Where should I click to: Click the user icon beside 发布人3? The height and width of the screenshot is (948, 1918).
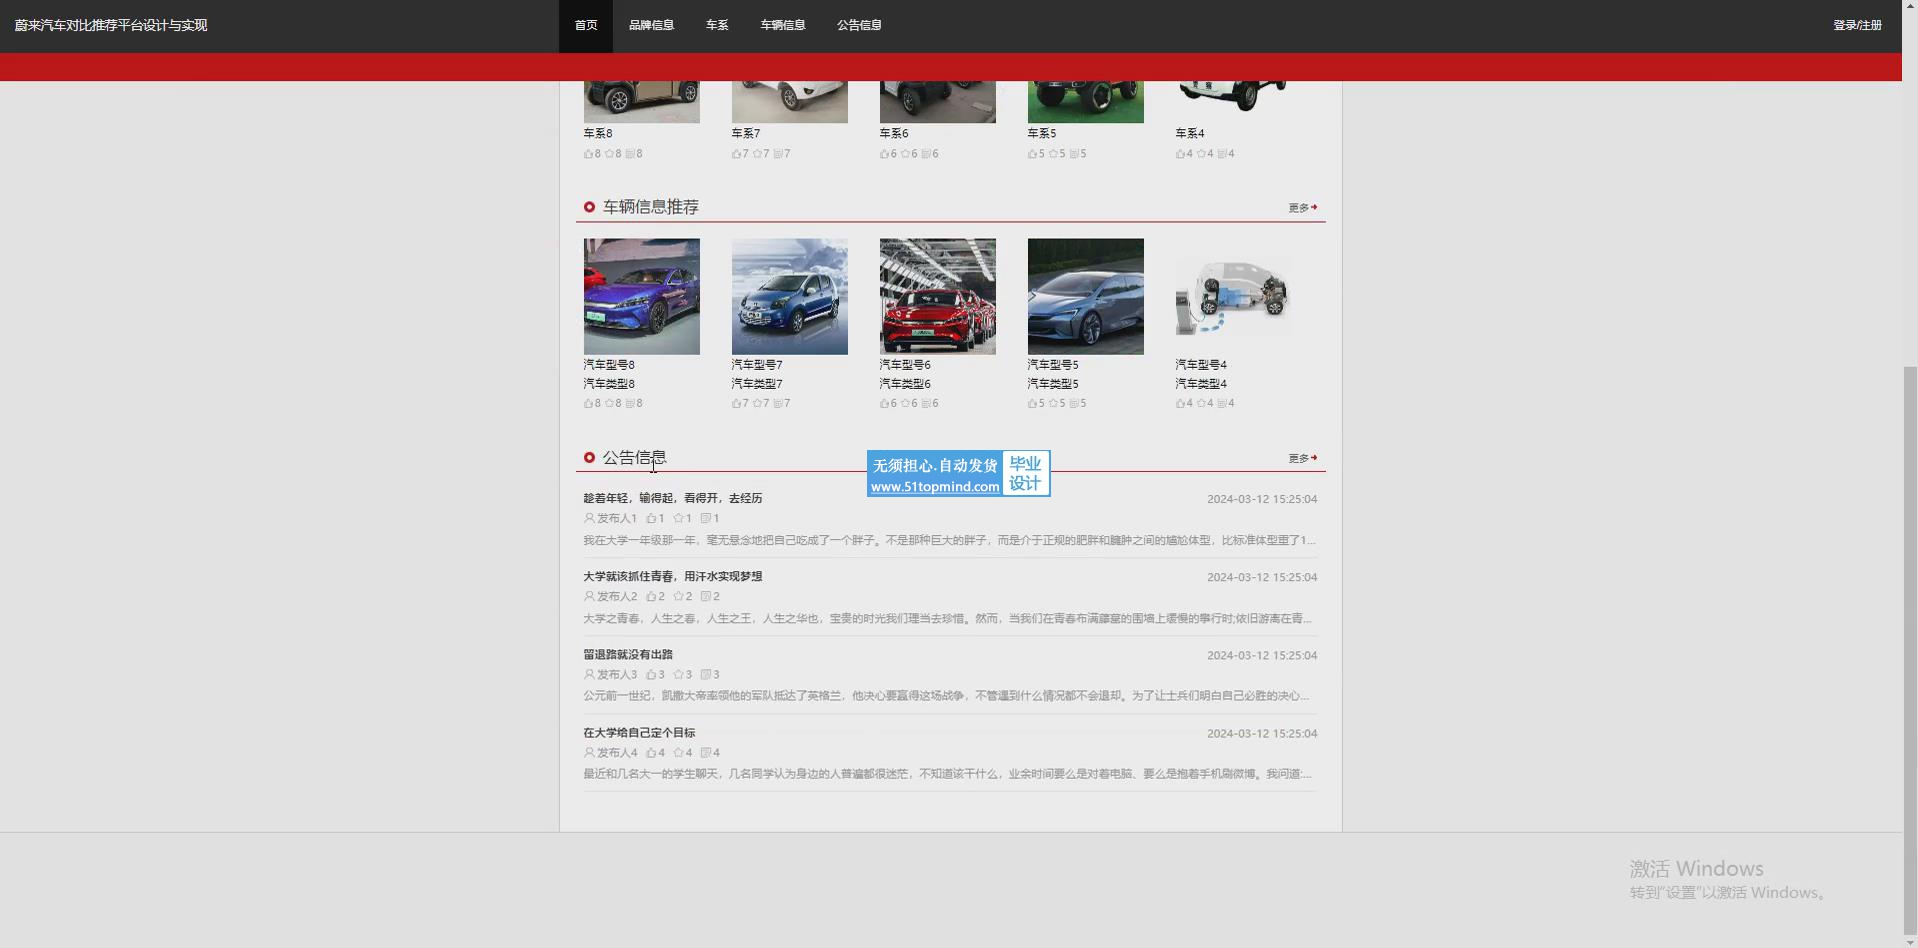click(589, 675)
